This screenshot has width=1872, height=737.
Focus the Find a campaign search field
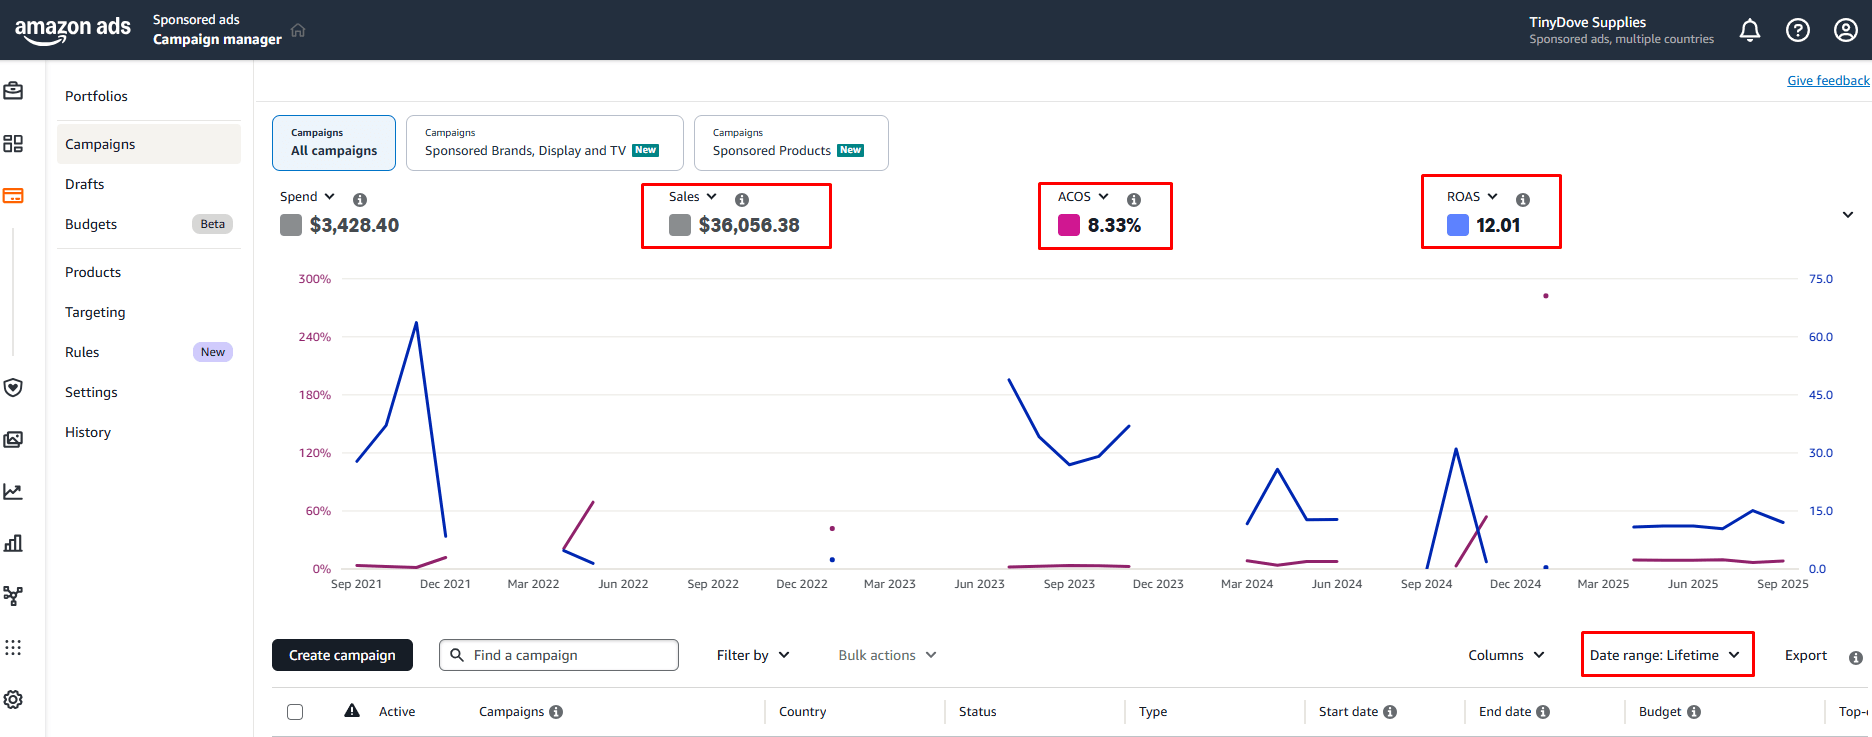(559, 655)
